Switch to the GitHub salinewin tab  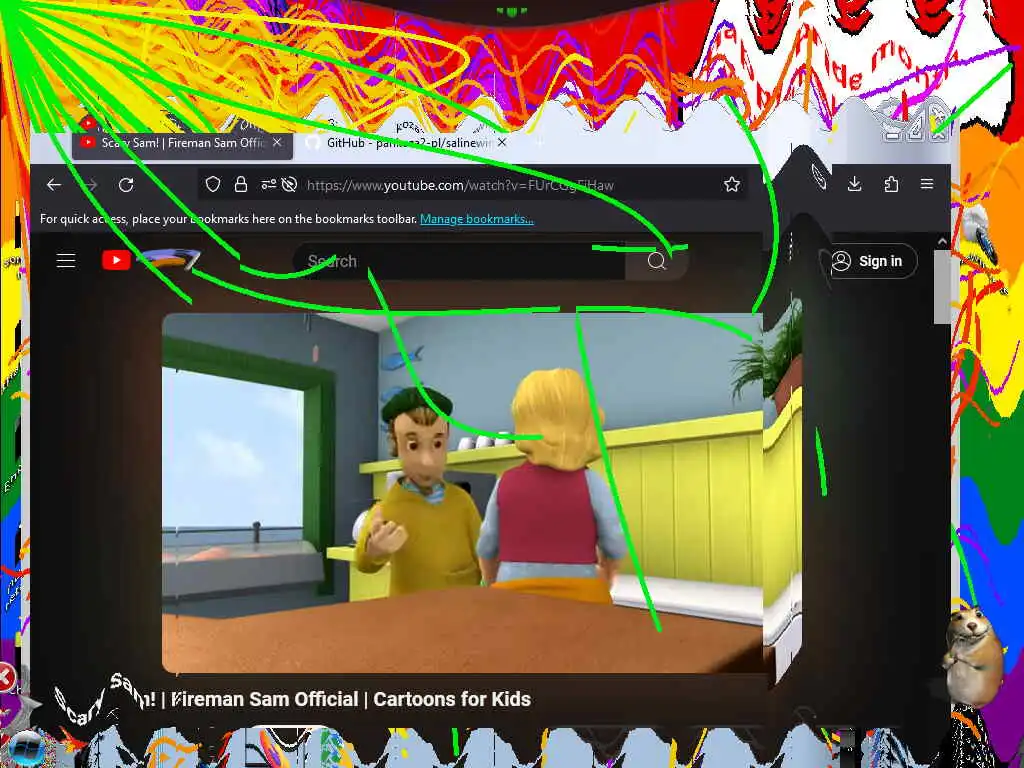(x=408, y=142)
